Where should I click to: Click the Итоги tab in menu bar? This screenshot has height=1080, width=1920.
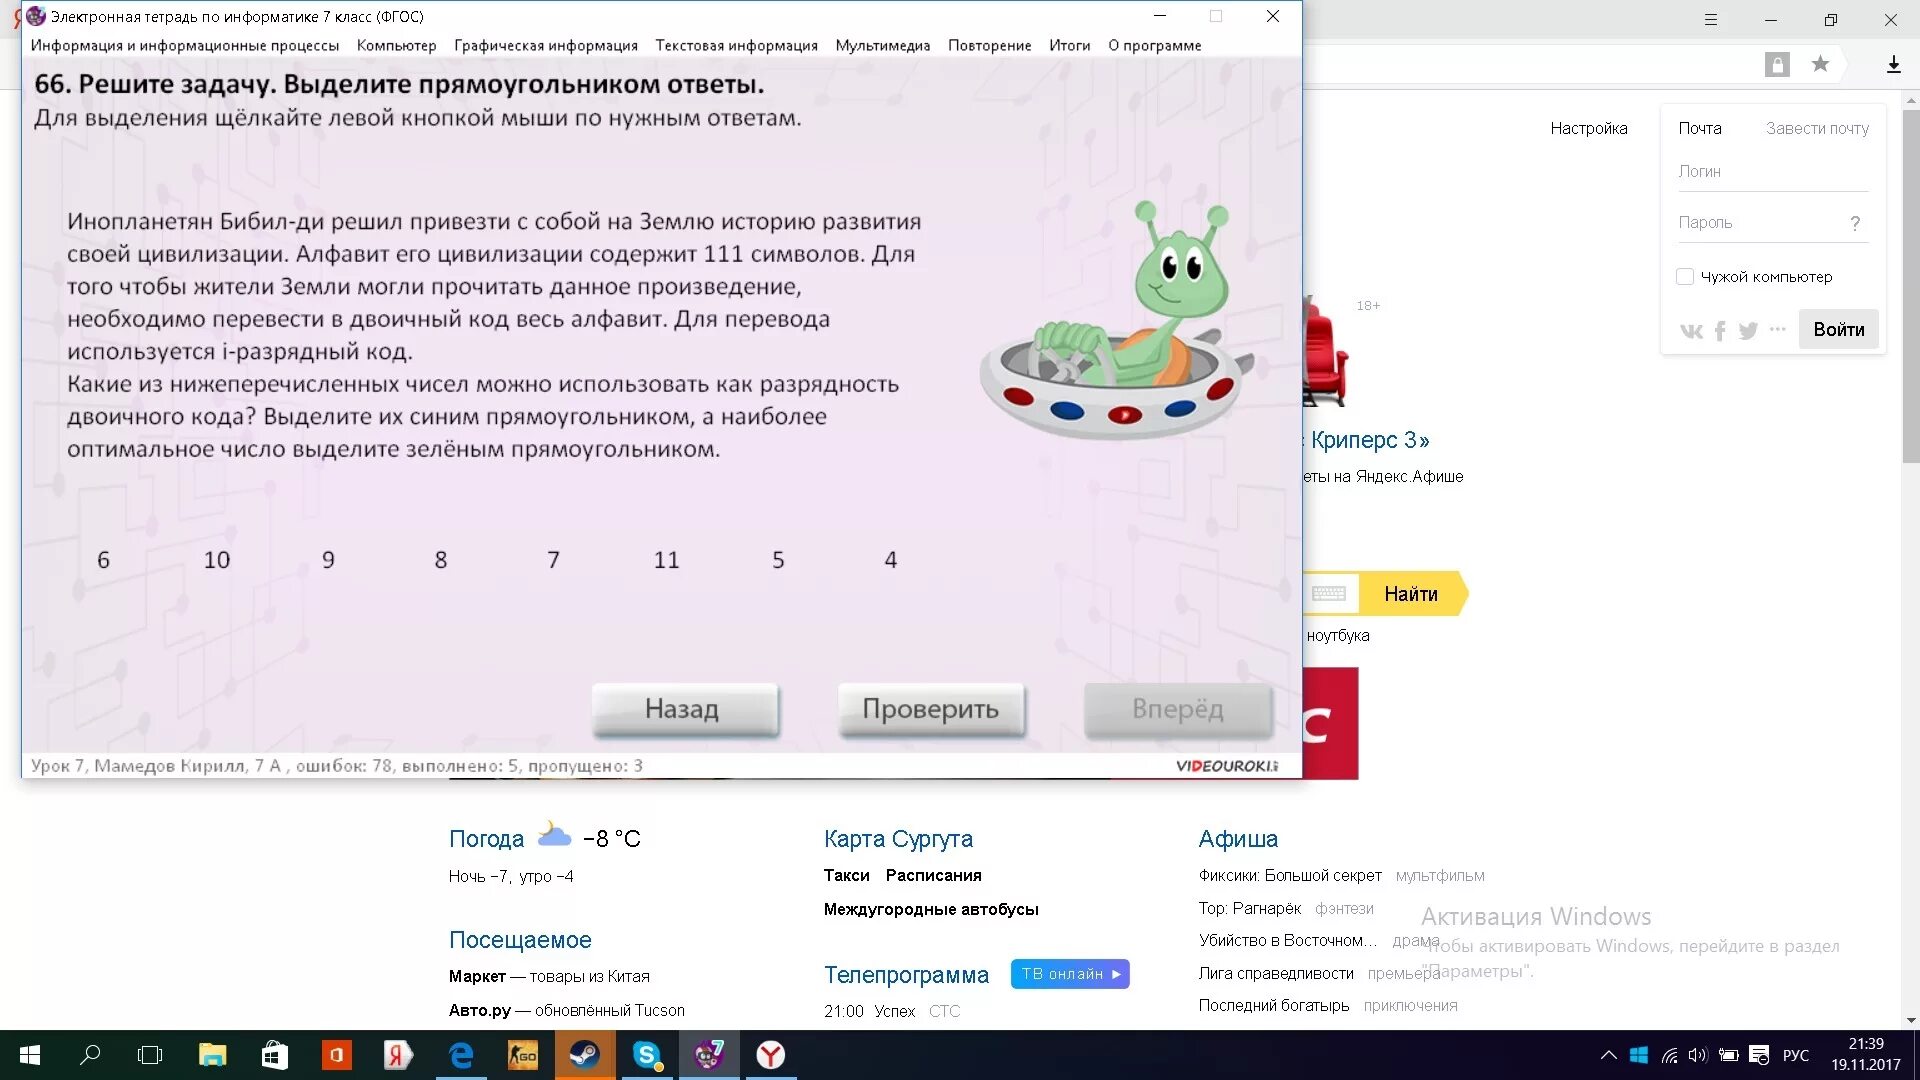point(1068,44)
